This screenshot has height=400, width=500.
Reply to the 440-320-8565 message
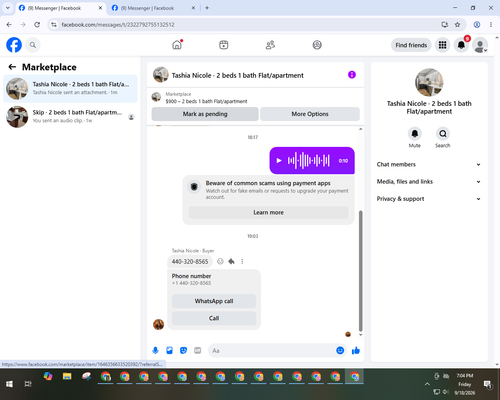point(231,261)
